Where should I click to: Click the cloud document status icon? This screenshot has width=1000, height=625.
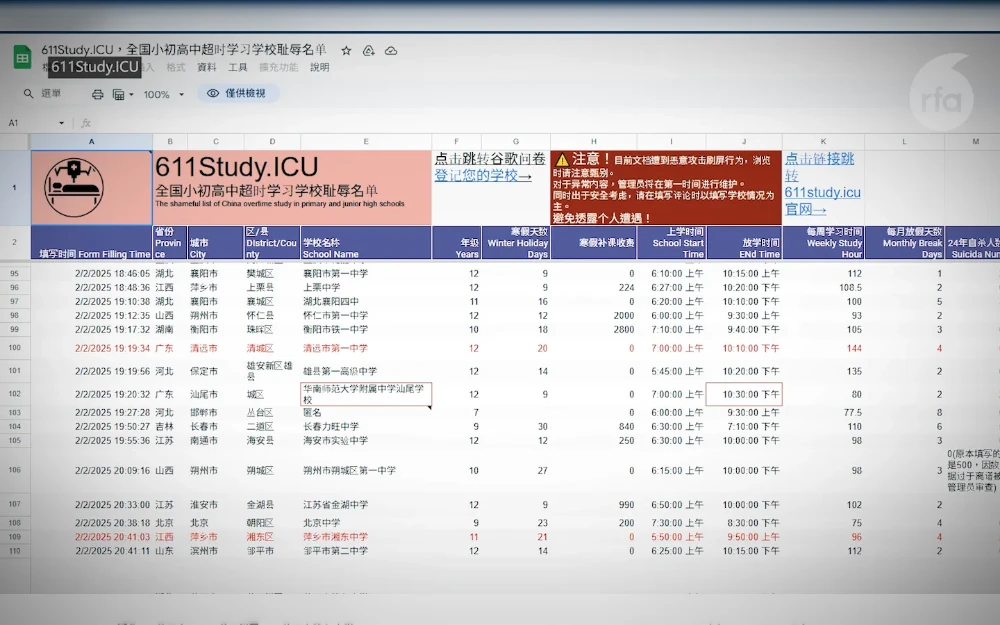click(x=391, y=50)
